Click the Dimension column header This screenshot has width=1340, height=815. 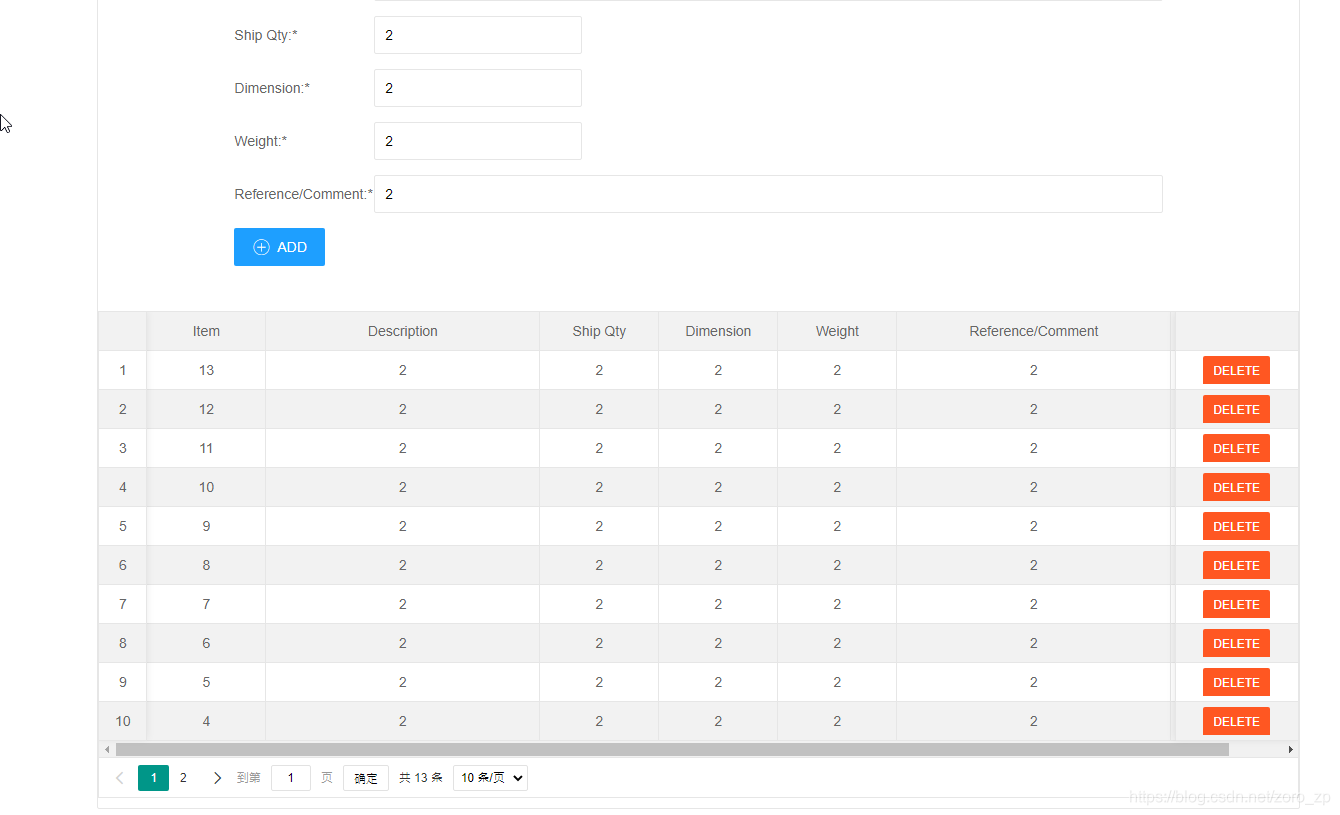(718, 331)
